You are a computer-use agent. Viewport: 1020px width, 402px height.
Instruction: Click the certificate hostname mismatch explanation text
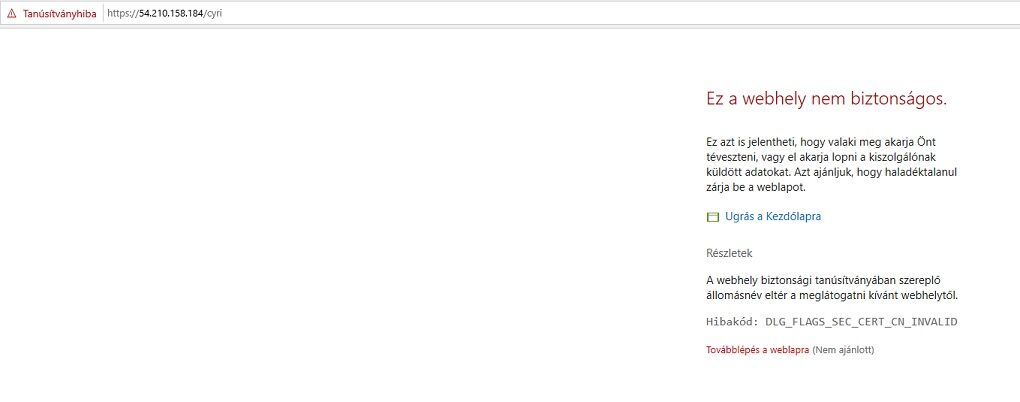pos(833,288)
